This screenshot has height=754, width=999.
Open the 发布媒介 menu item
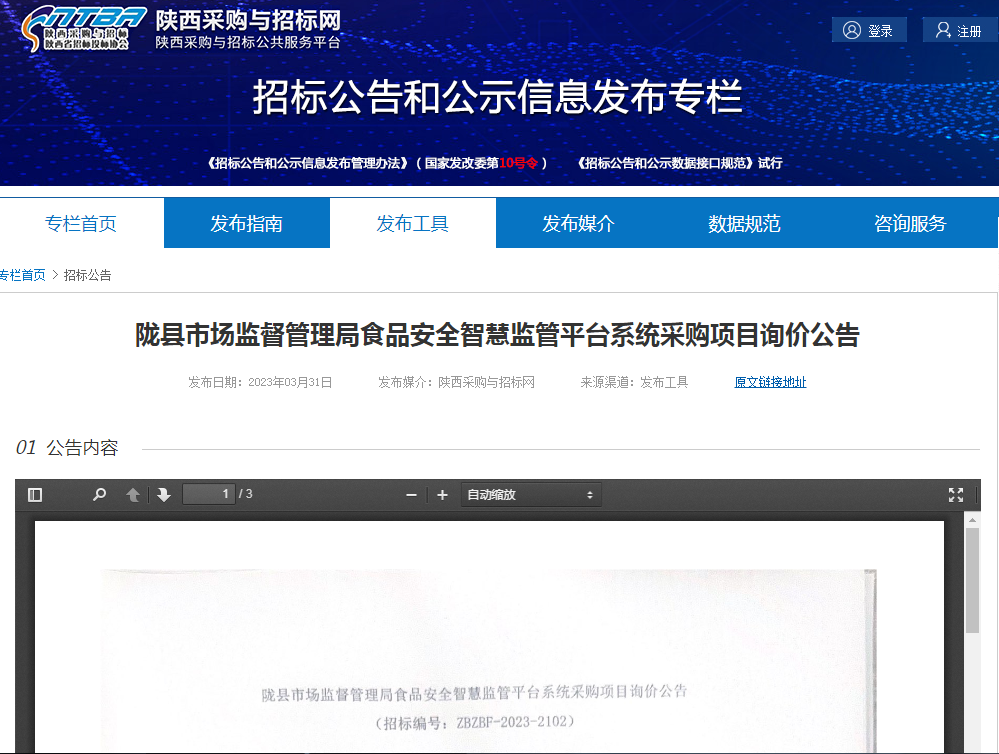click(578, 223)
